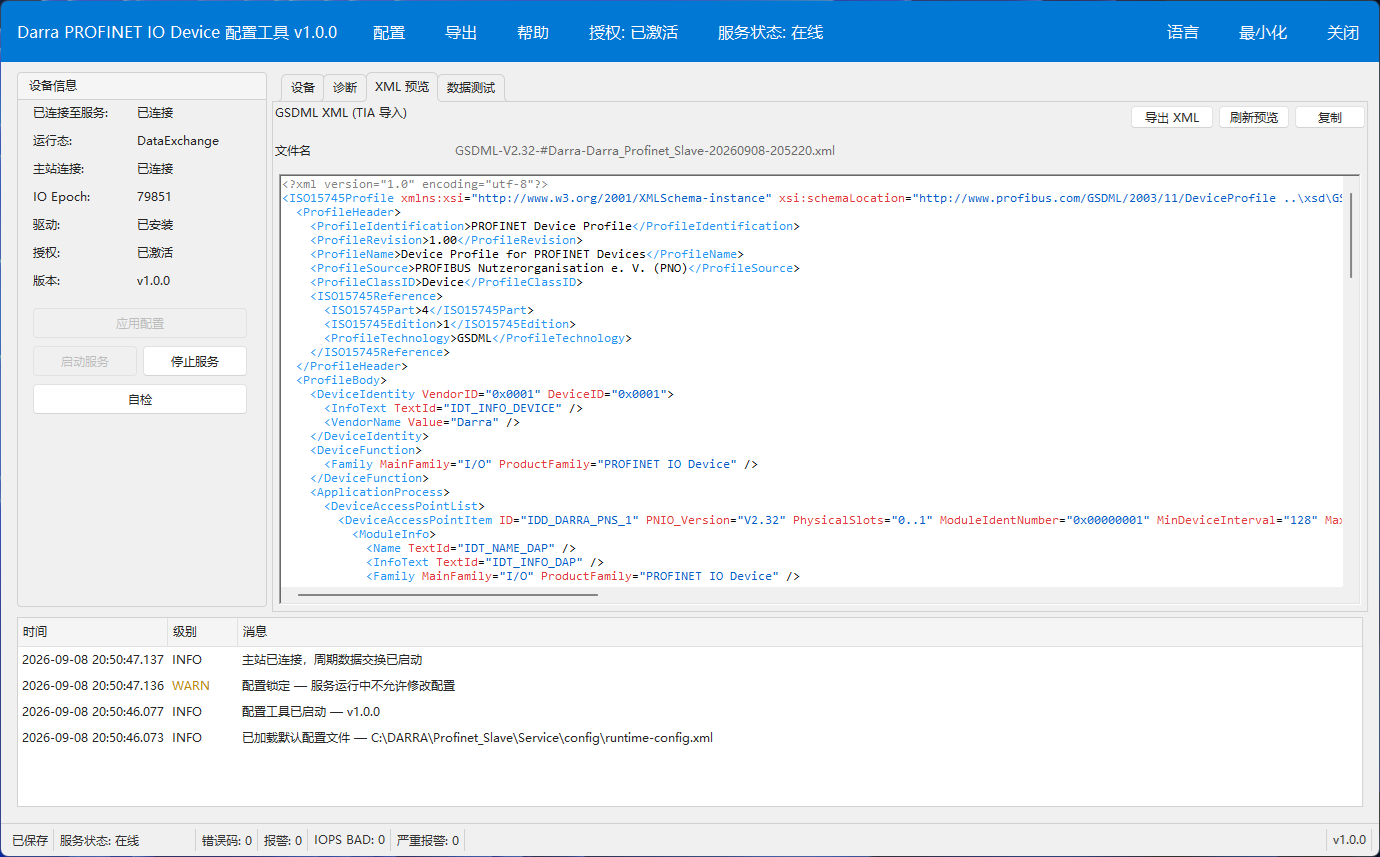Select log row 配置工具已启动 — v1.0.0
This screenshot has height=857, width=1380.
[x=690, y=712]
